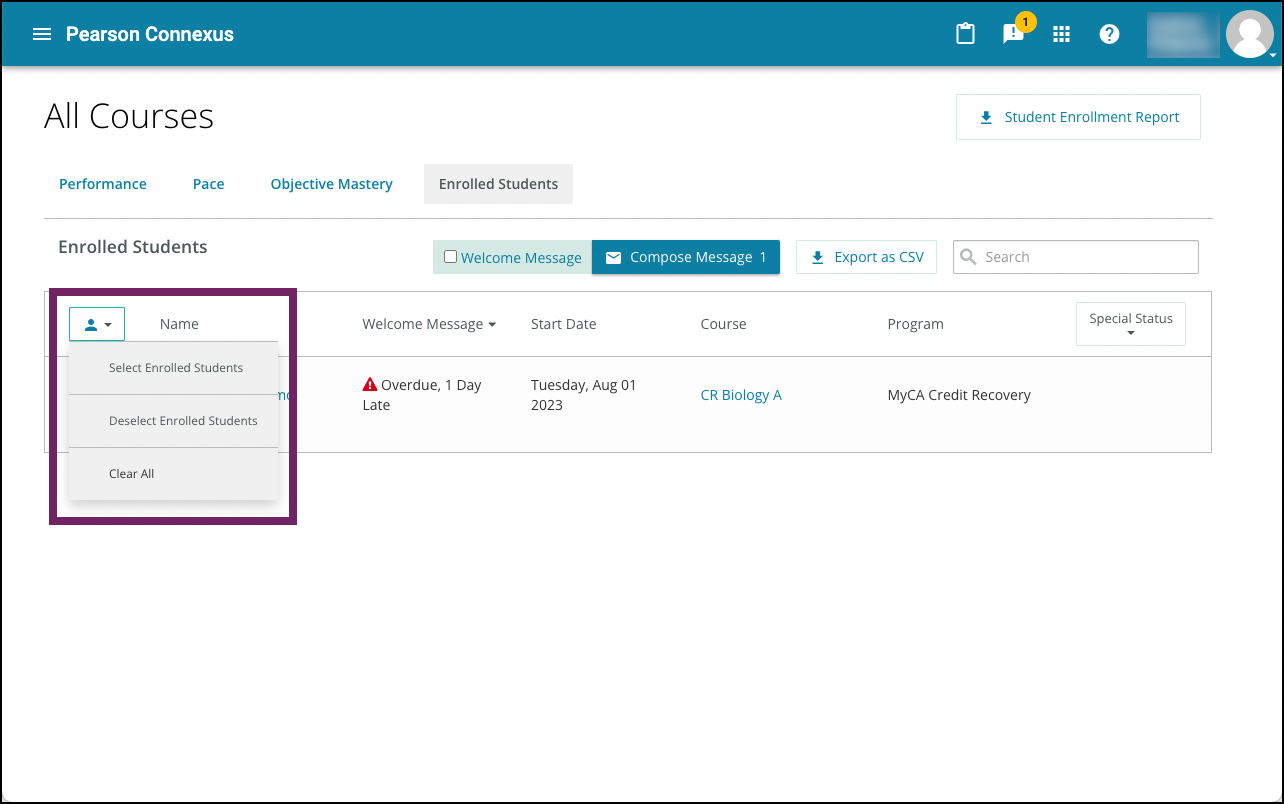Open the user profile avatar

click(x=1249, y=35)
